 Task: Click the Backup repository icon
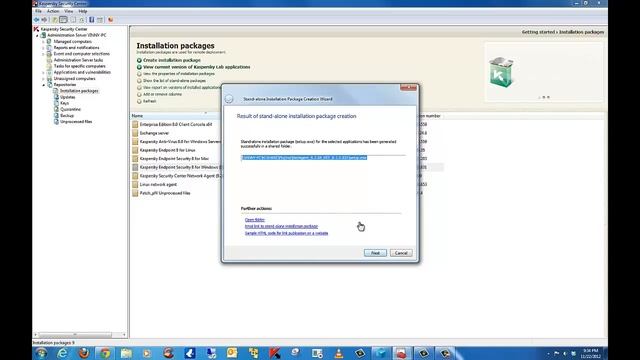pyautogui.click(x=56, y=116)
